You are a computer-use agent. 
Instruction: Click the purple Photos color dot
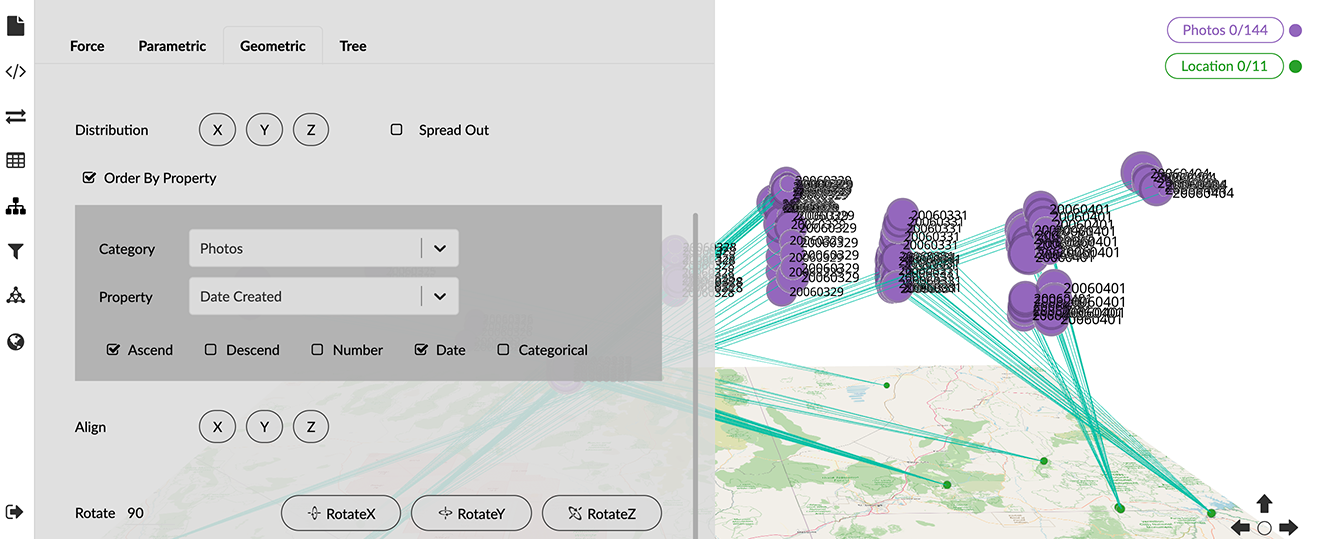click(x=1295, y=31)
